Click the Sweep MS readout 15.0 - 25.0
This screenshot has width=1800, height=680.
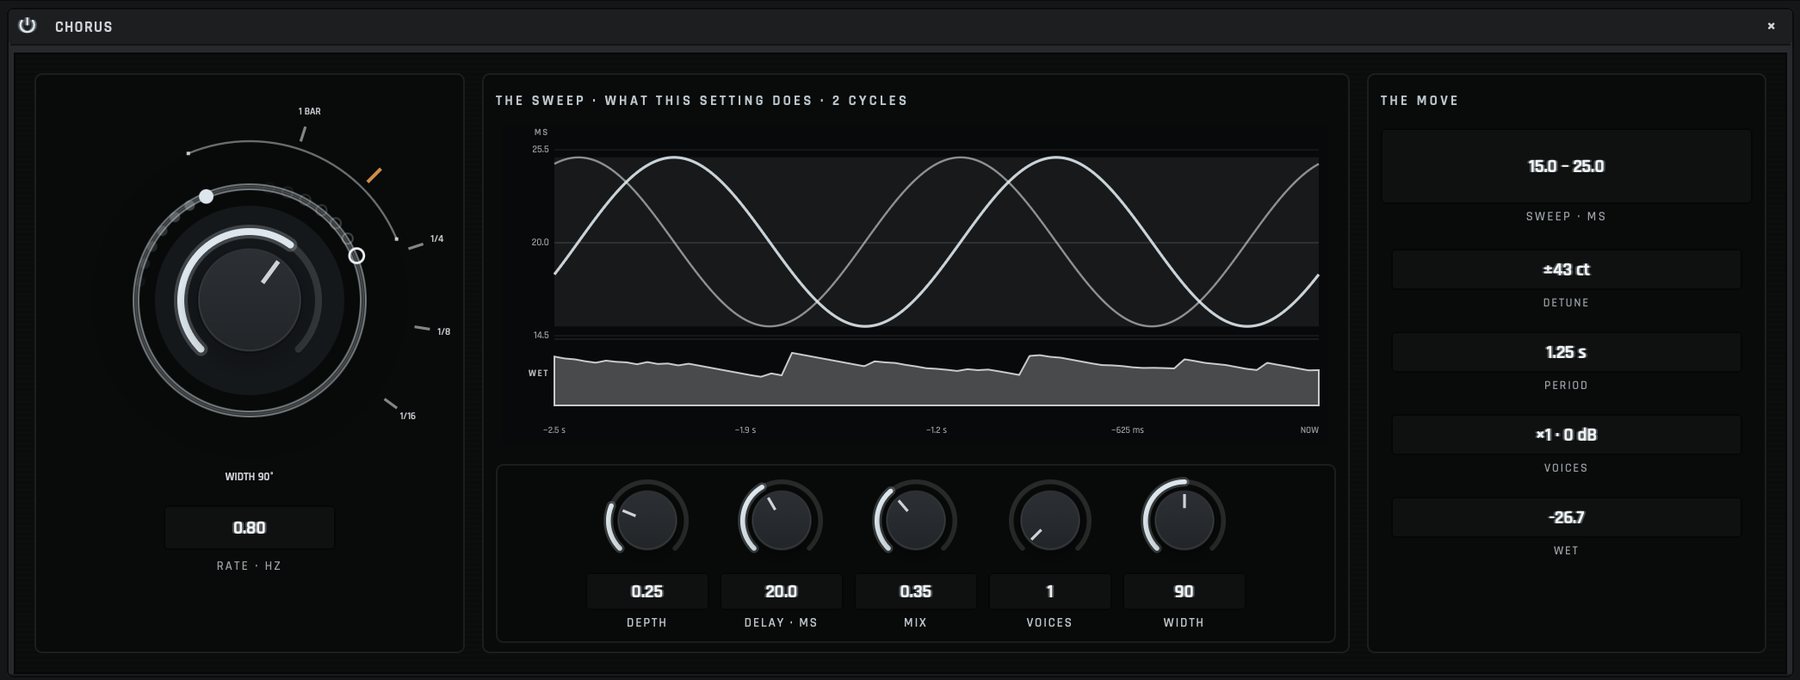(1566, 166)
